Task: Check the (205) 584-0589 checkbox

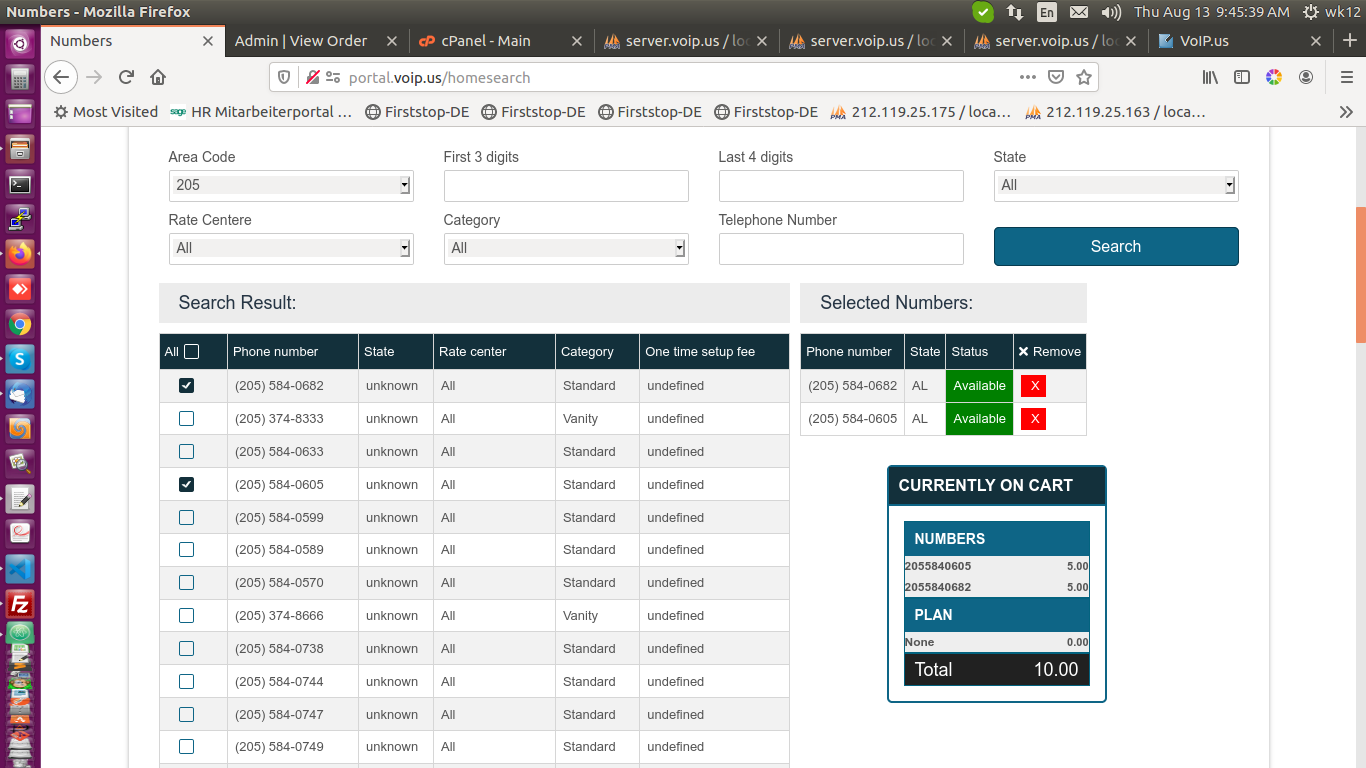Action: coord(186,549)
